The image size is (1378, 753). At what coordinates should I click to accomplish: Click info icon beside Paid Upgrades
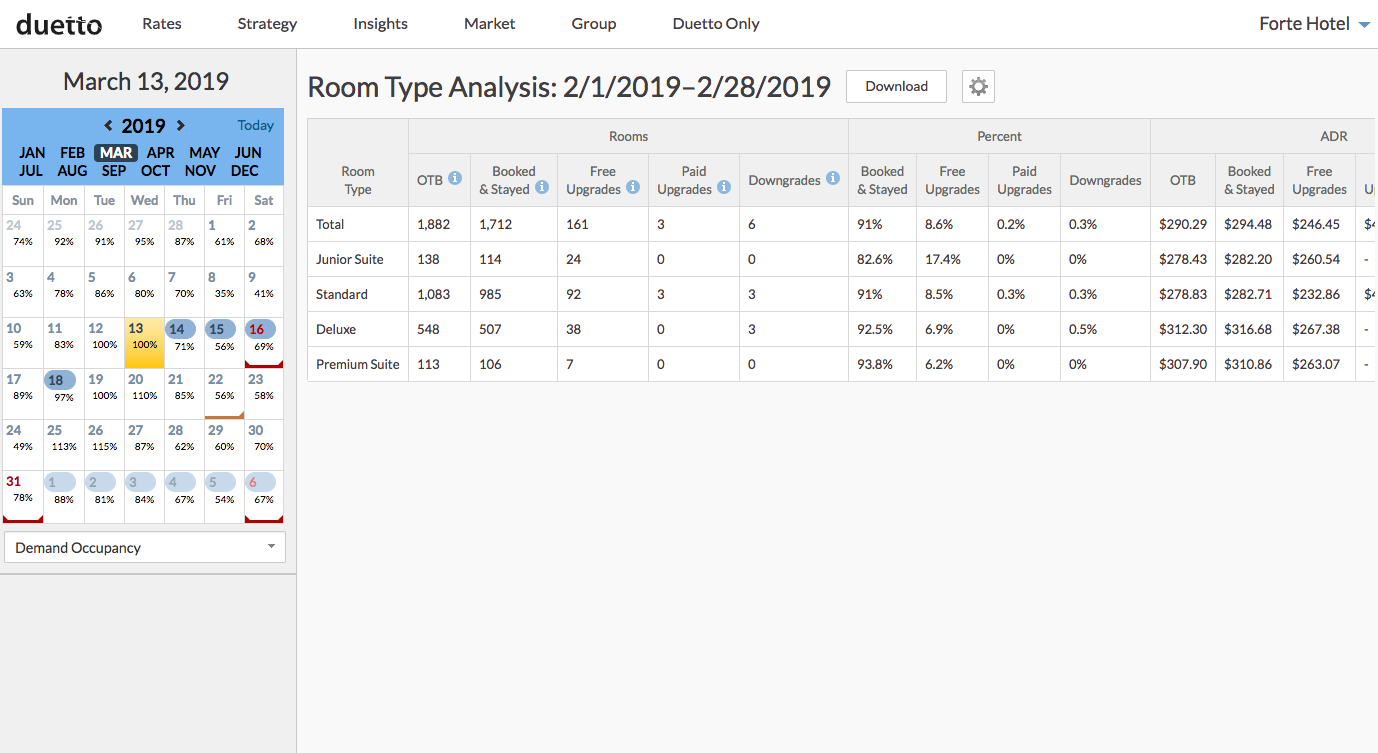click(724, 188)
